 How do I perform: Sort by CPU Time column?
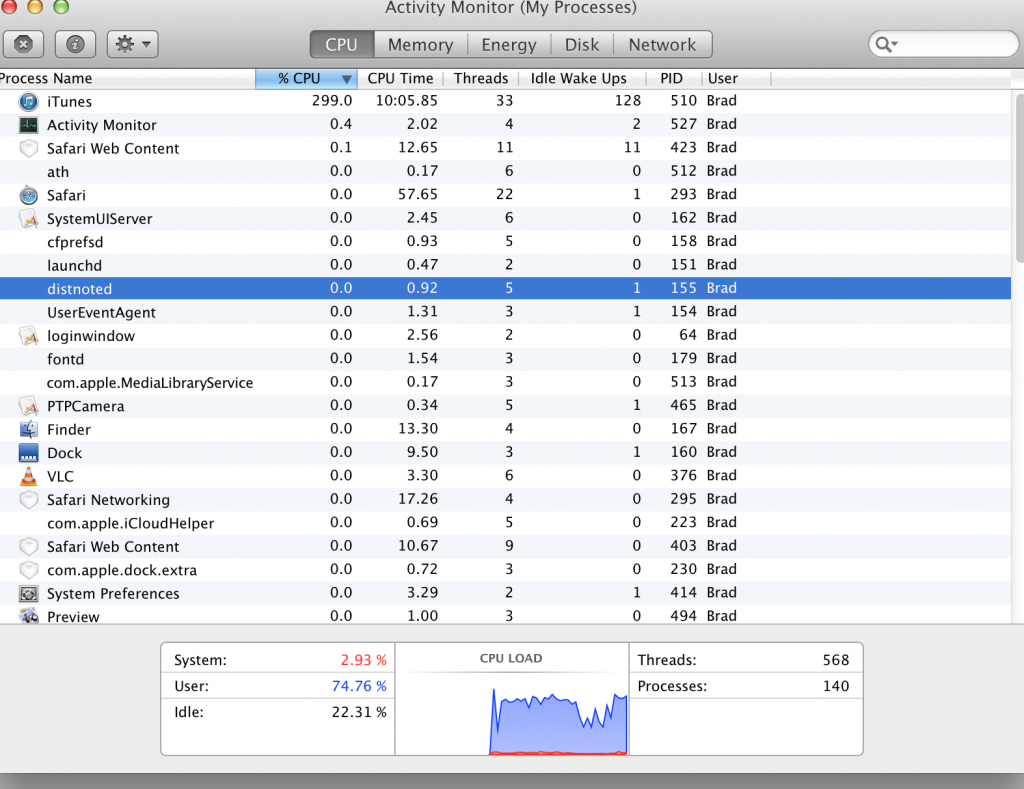pos(400,78)
